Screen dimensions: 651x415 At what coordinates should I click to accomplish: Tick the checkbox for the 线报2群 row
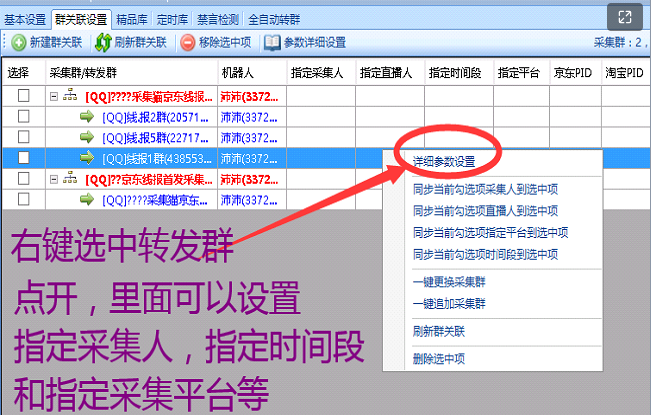[x=23, y=117]
